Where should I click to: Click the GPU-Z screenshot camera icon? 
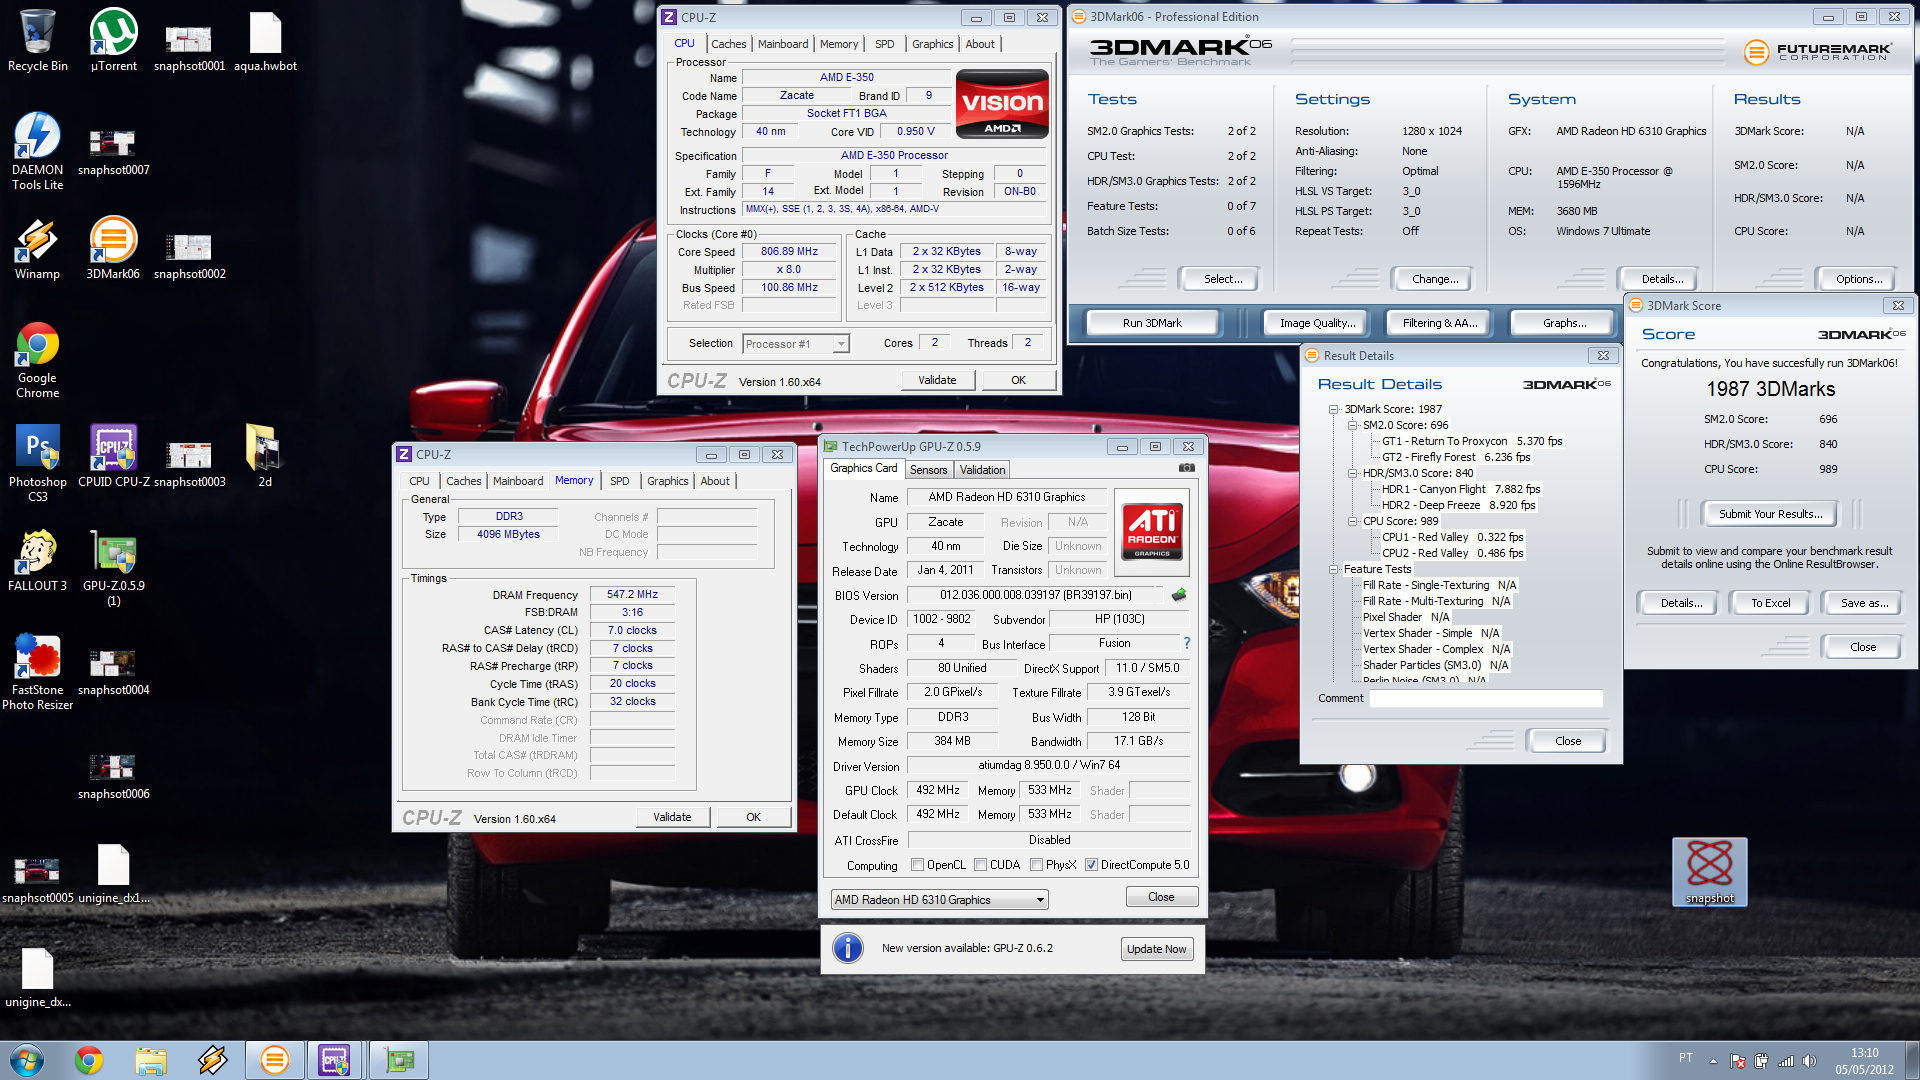[x=1186, y=468]
